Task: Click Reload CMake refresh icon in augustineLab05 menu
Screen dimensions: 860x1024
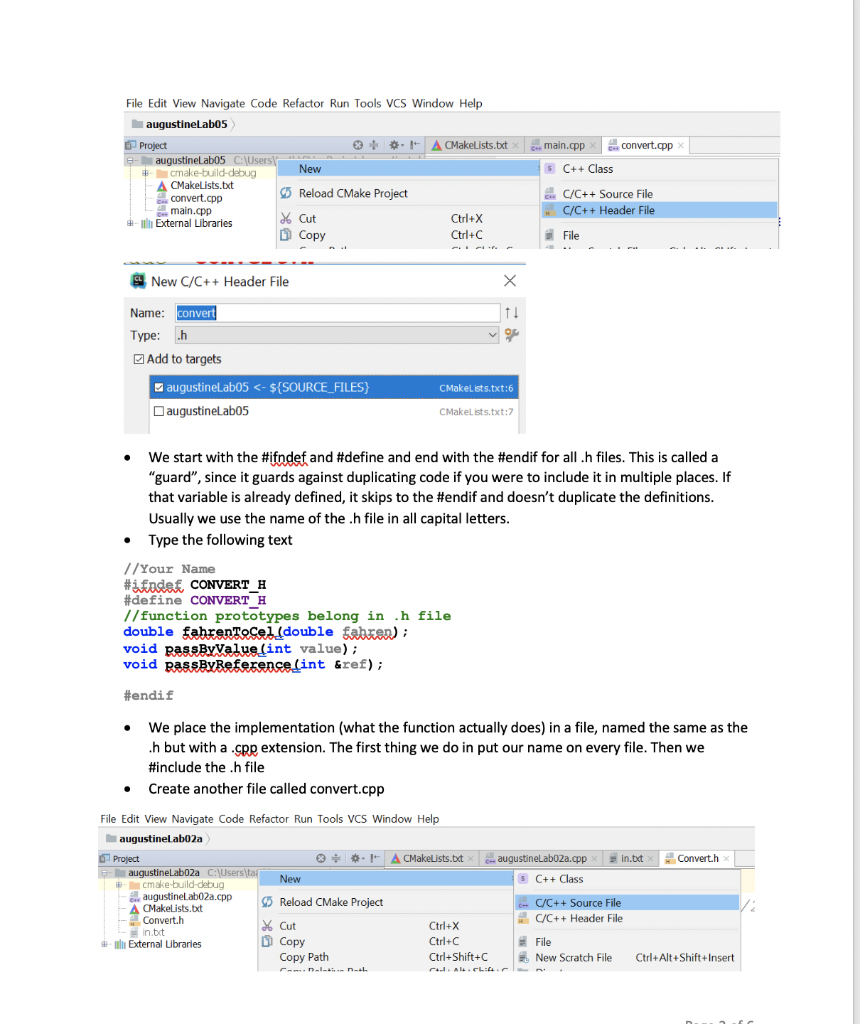Action: coord(286,193)
